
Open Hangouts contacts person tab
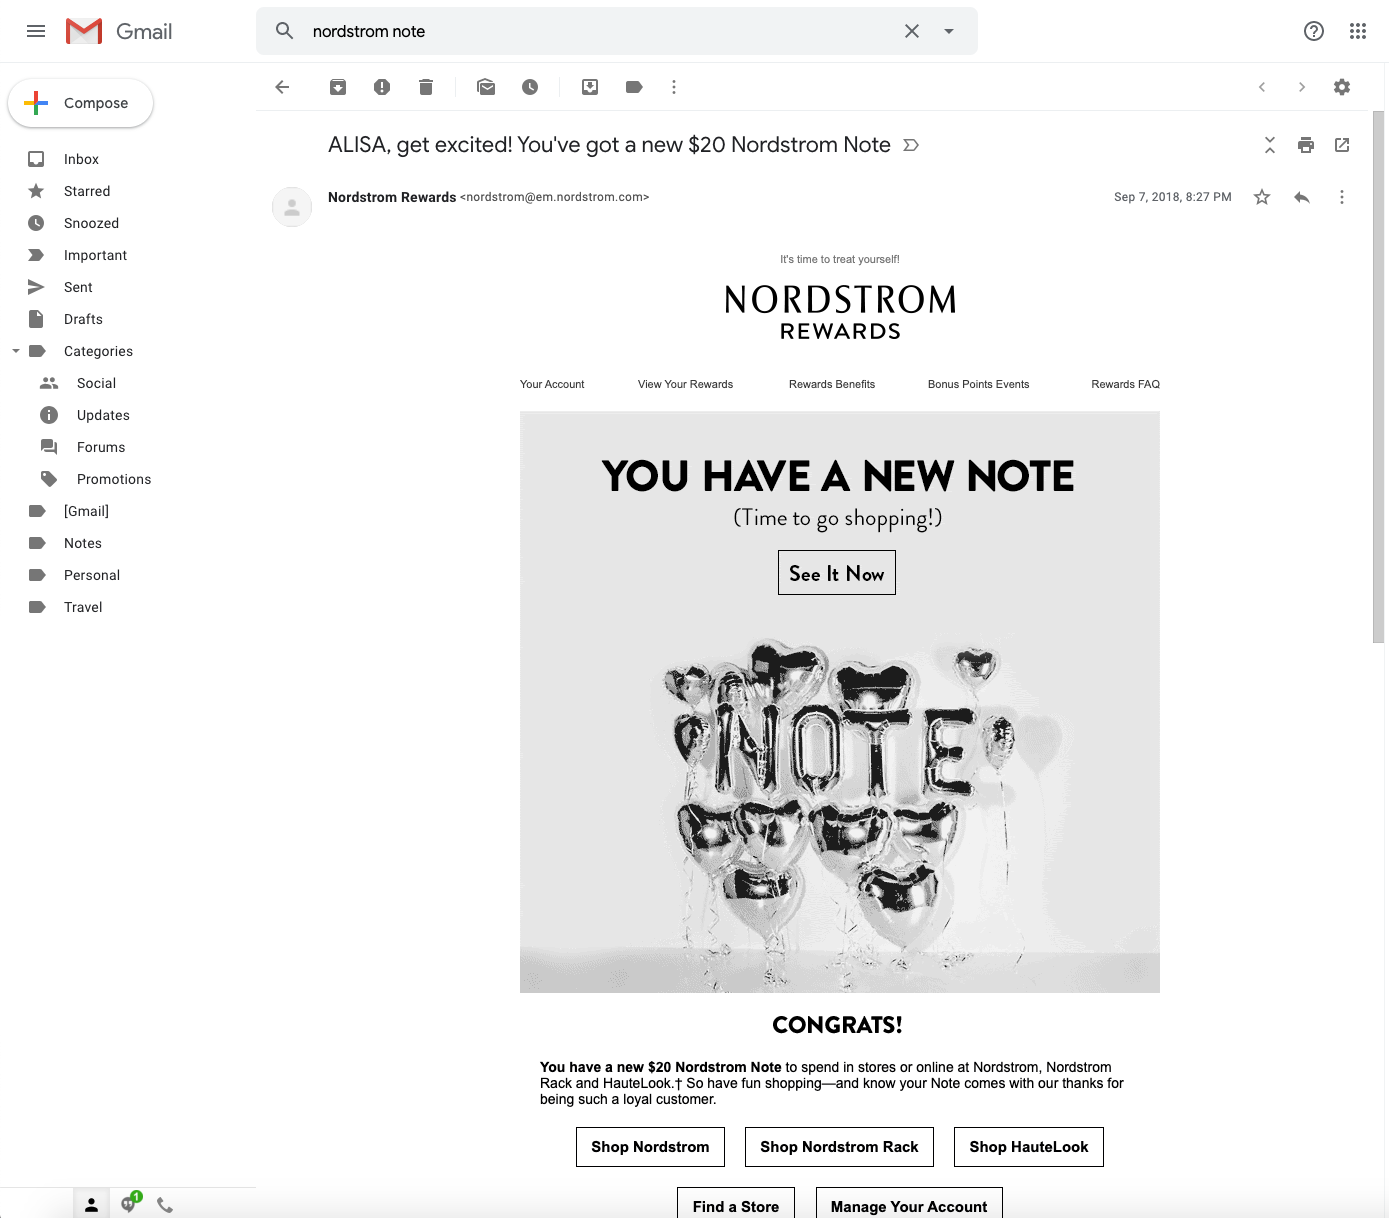click(x=91, y=1205)
